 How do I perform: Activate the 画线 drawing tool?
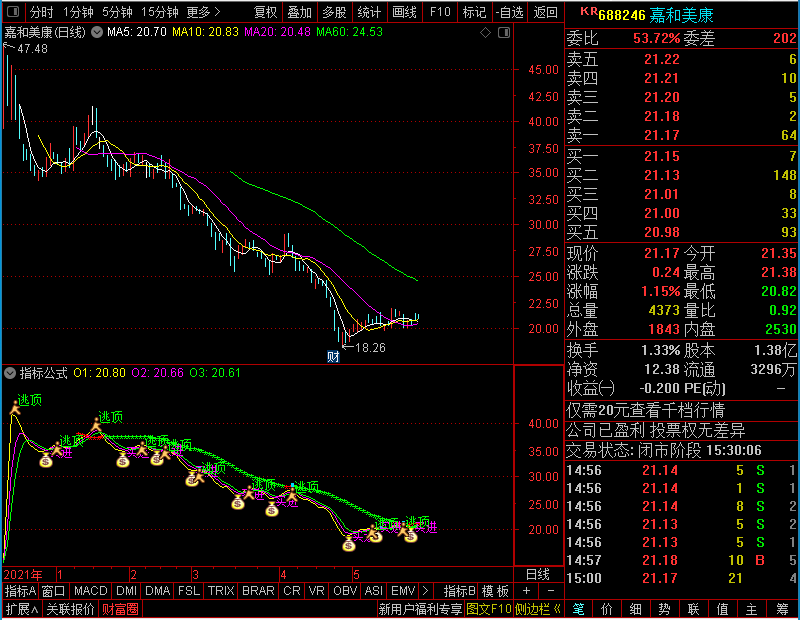[x=404, y=12]
